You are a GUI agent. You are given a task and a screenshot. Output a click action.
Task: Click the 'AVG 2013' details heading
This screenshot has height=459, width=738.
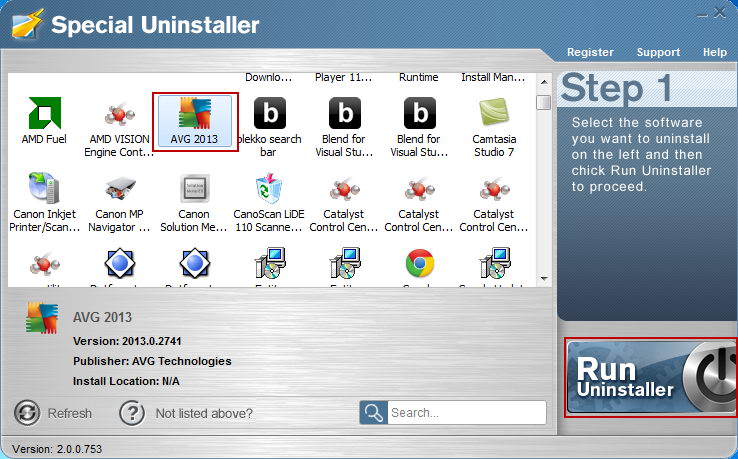click(102, 317)
